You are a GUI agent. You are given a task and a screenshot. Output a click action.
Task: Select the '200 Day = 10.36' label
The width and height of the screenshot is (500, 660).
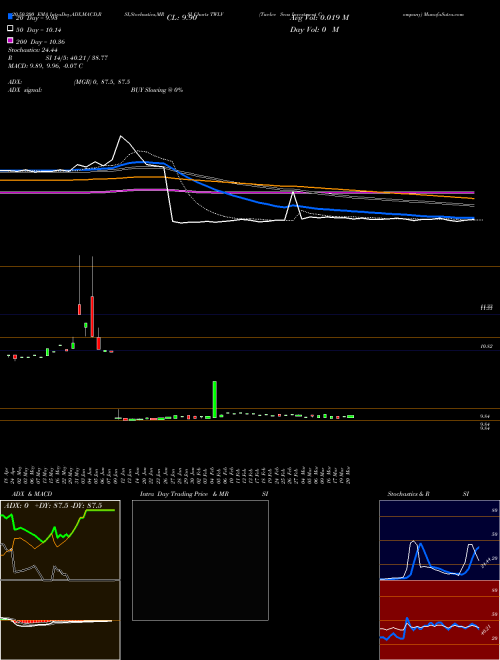click(40, 42)
